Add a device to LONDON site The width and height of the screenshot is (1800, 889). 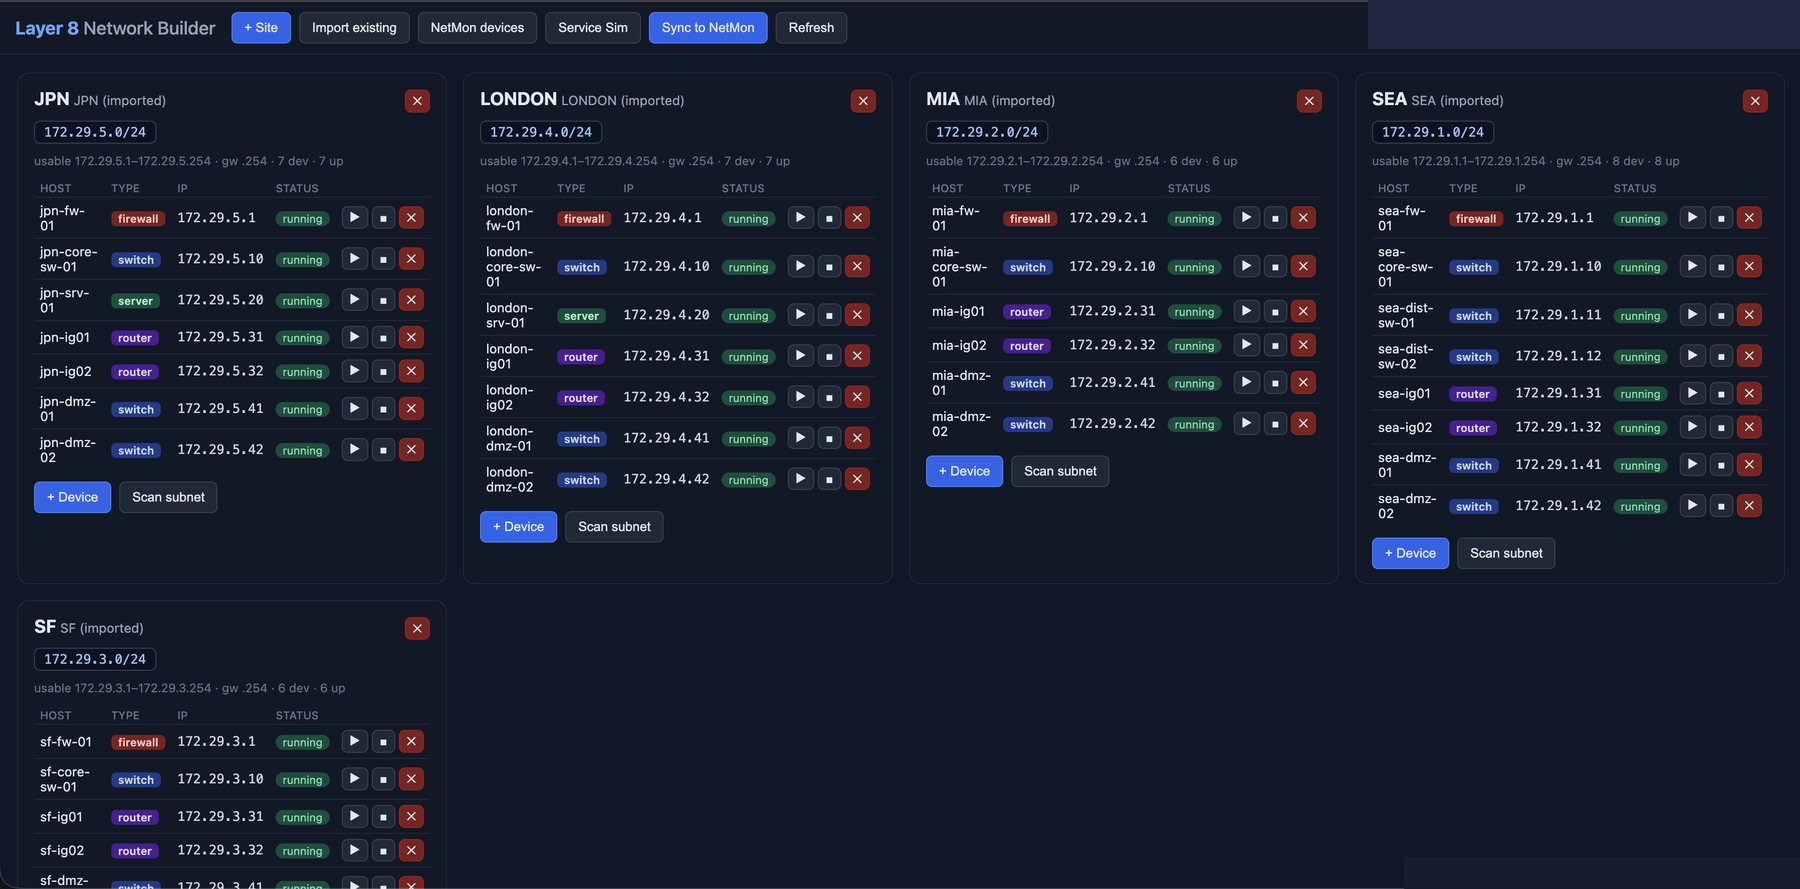tap(518, 527)
